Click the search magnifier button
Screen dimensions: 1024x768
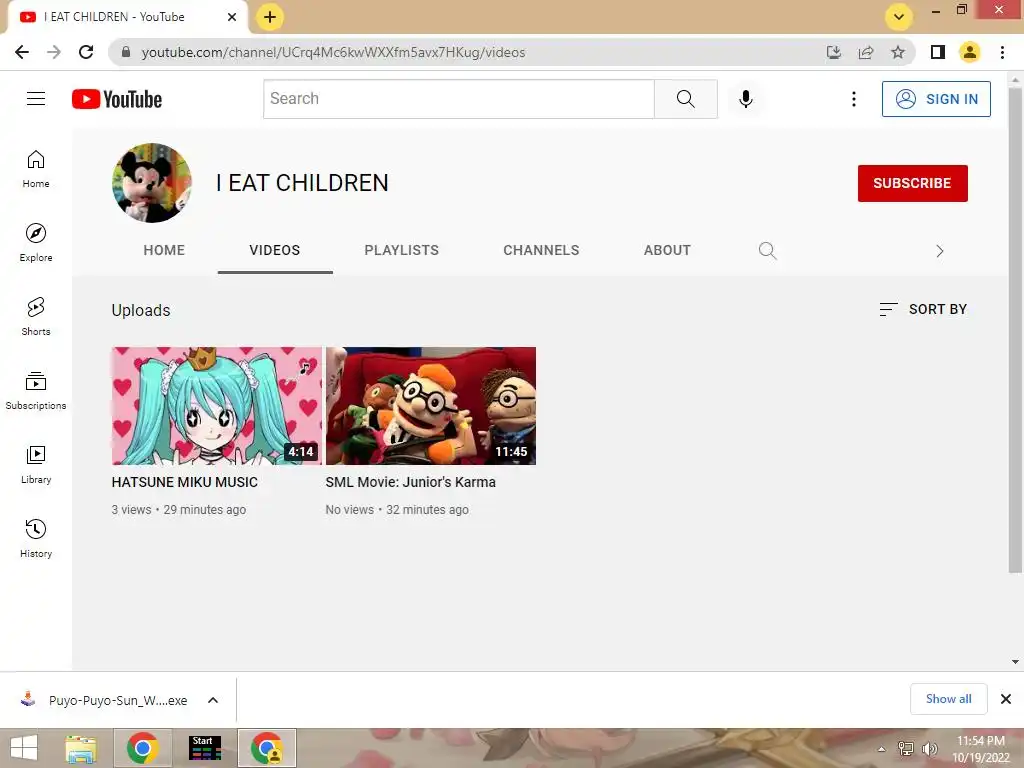point(686,99)
